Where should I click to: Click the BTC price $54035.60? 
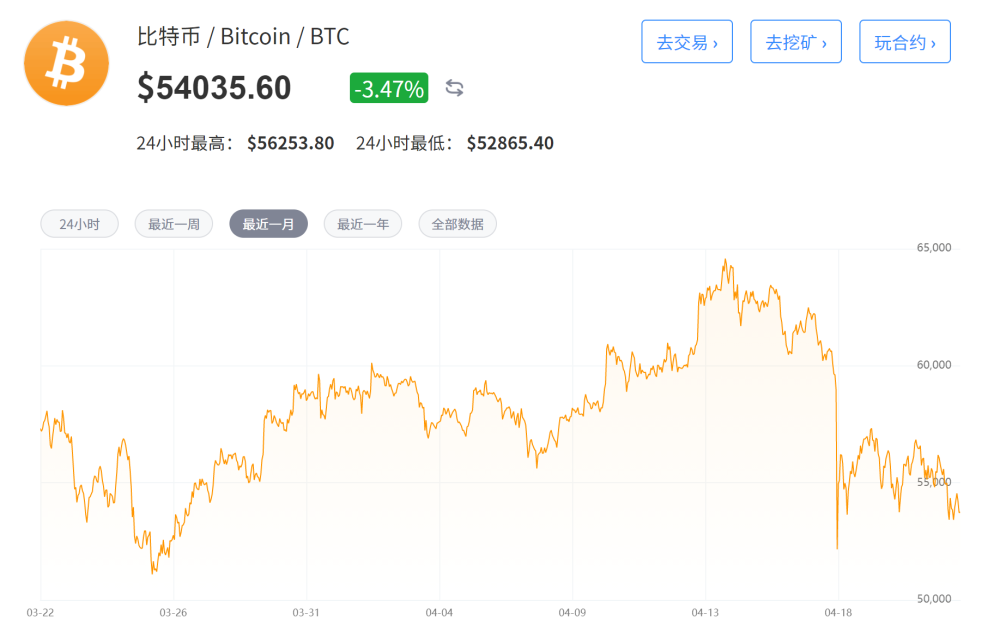215,88
